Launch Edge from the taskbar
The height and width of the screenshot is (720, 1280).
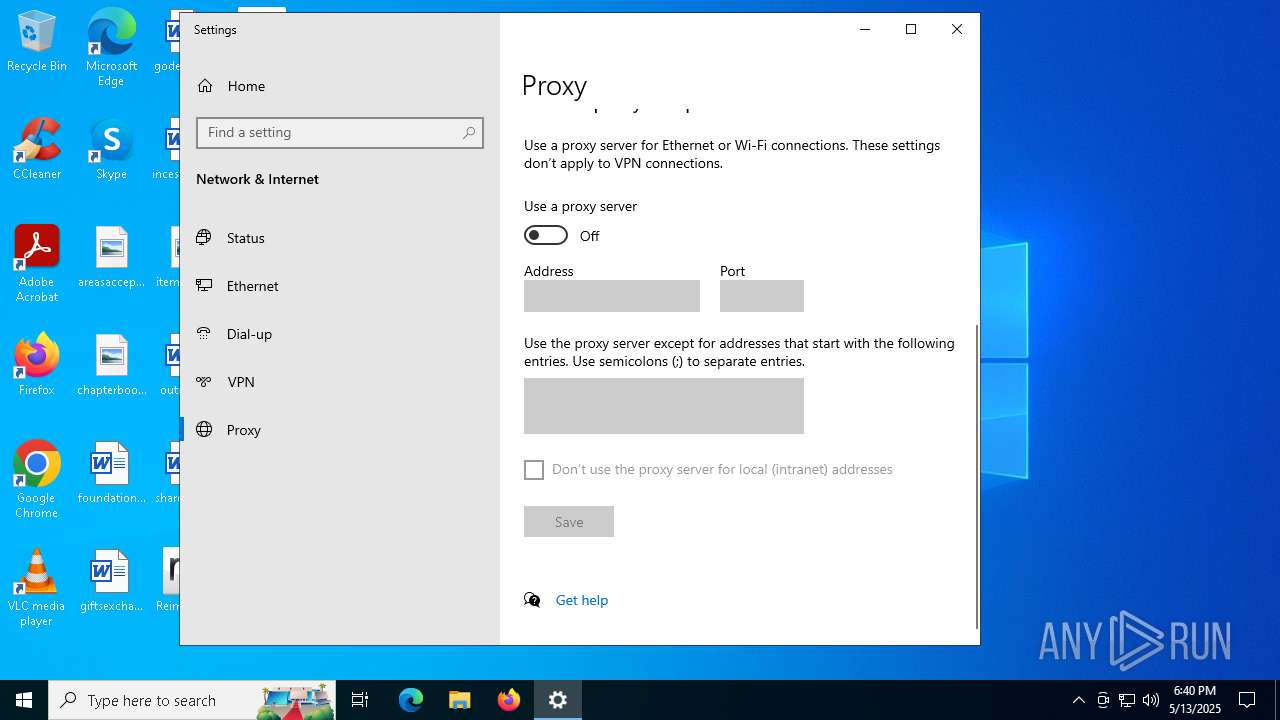(x=411, y=700)
